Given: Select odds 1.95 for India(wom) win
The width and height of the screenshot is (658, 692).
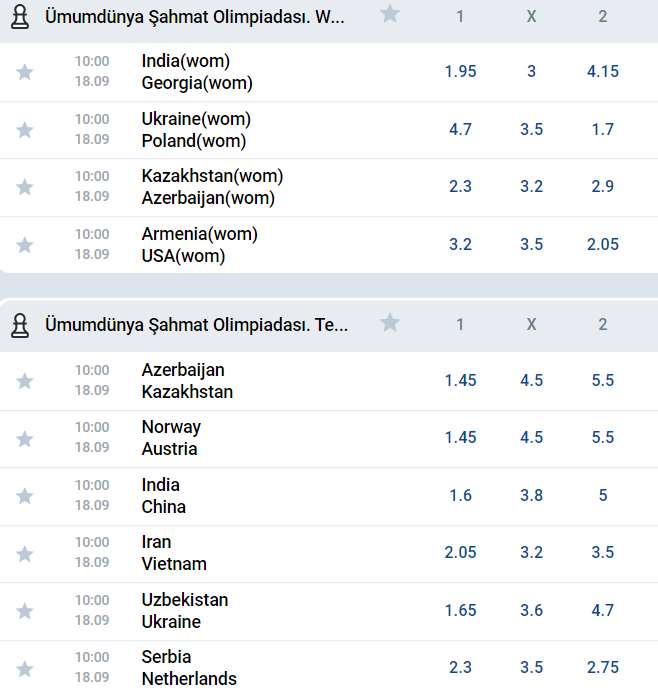Looking at the screenshot, I should [x=460, y=71].
